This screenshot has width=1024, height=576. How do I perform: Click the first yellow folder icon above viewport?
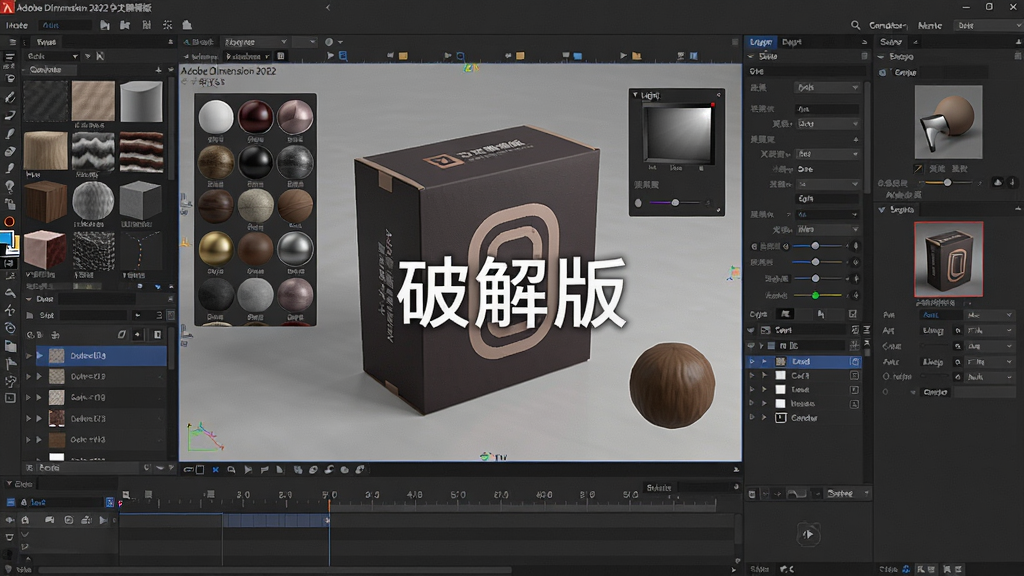pos(403,56)
